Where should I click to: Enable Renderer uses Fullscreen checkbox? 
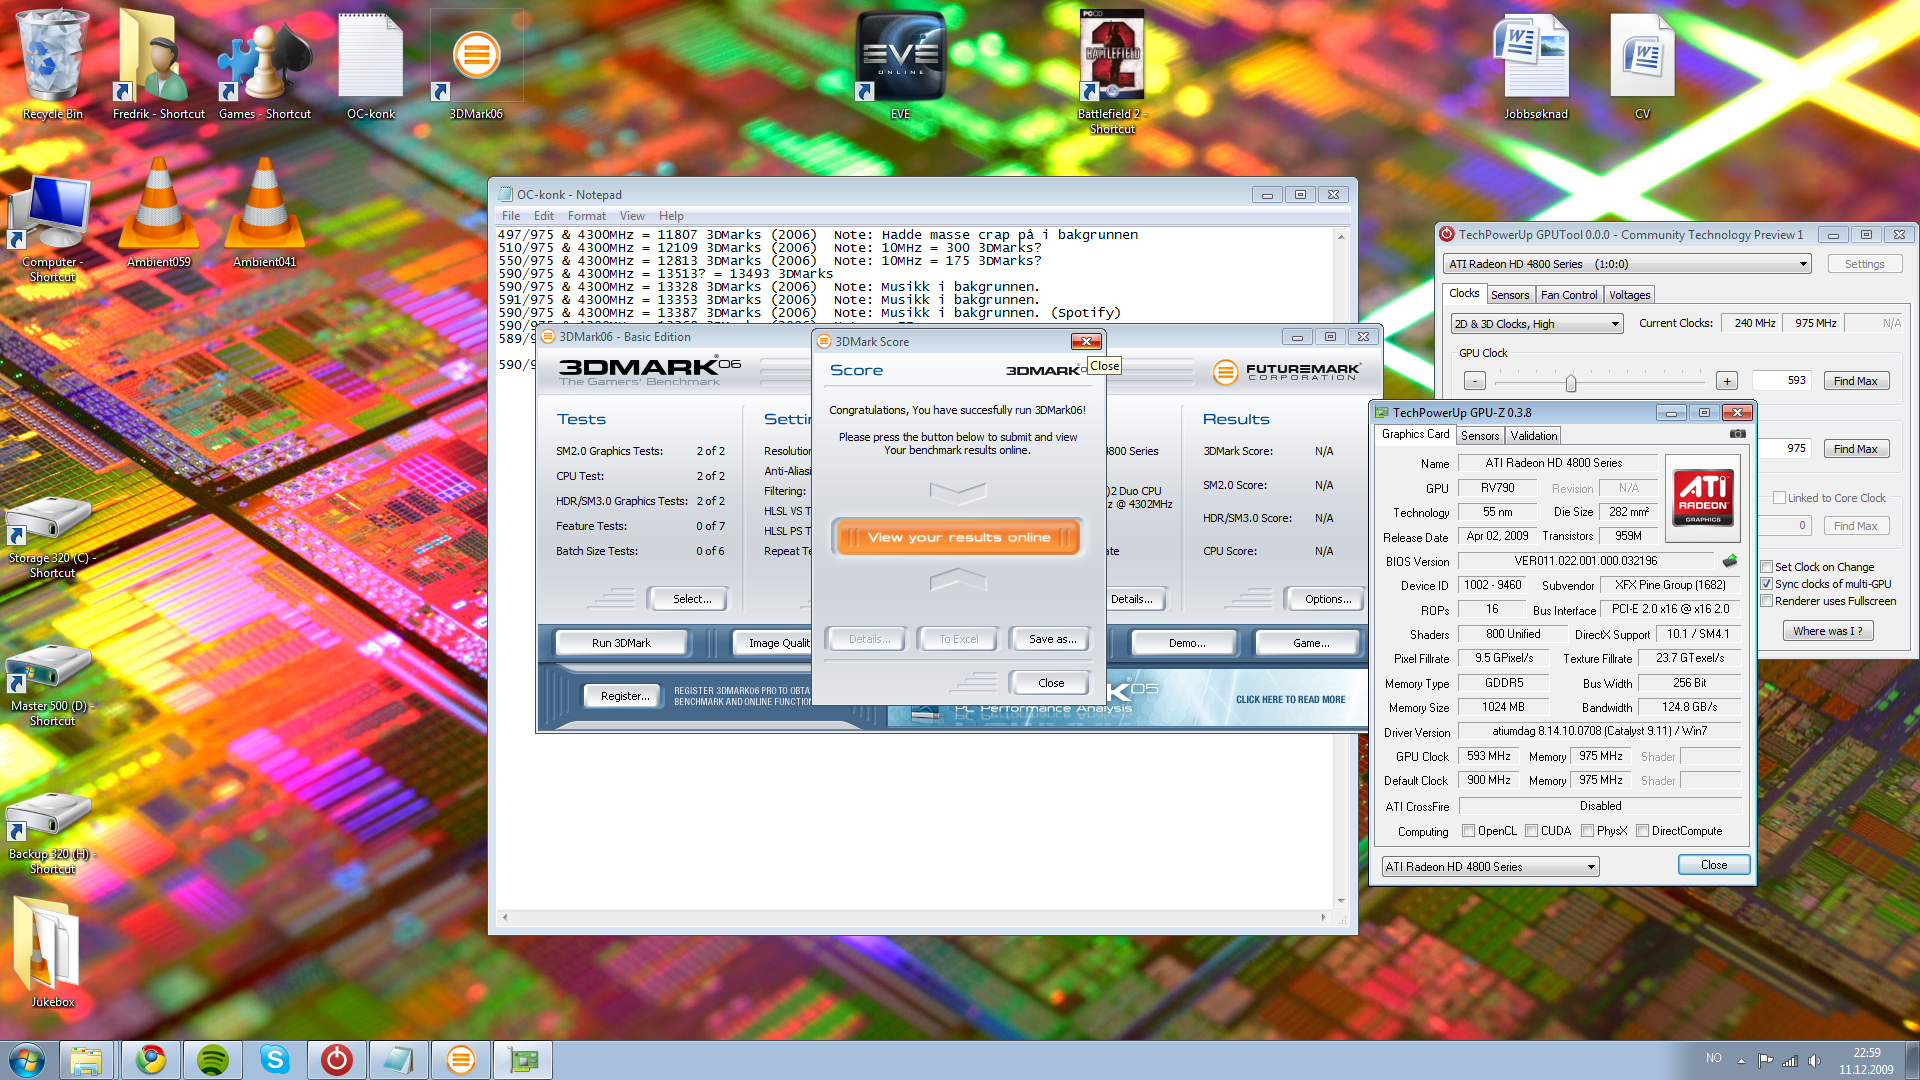pyautogui.click(x=1767, y=601)
